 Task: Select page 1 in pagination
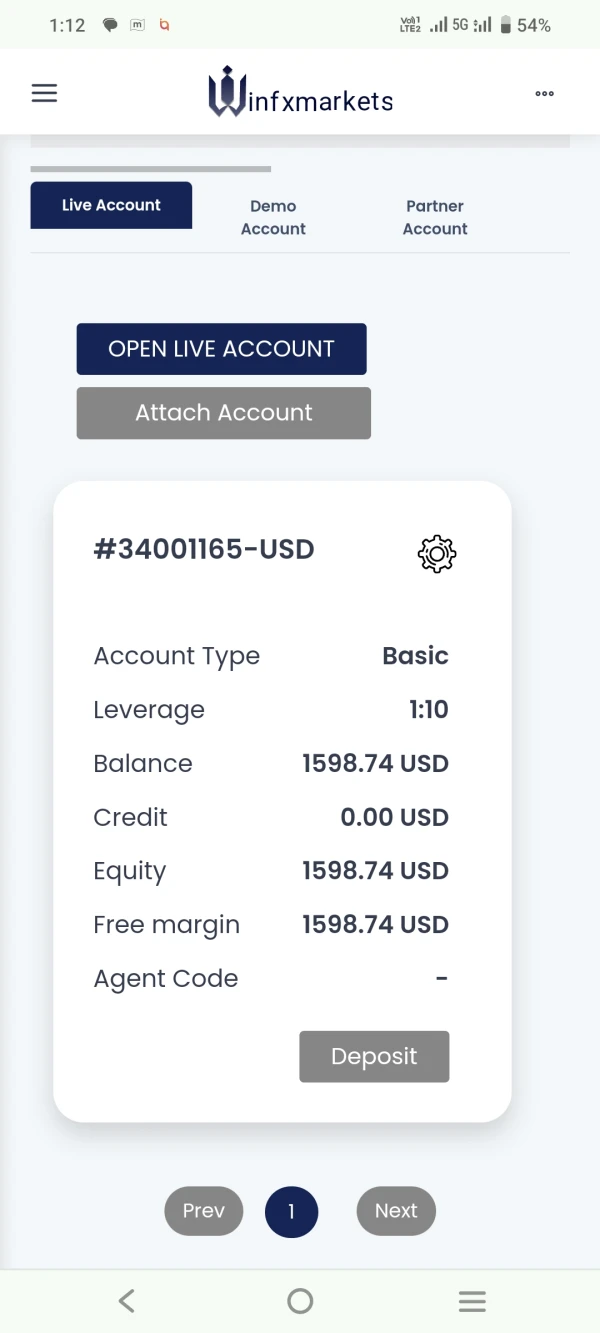click(291, 1211)
